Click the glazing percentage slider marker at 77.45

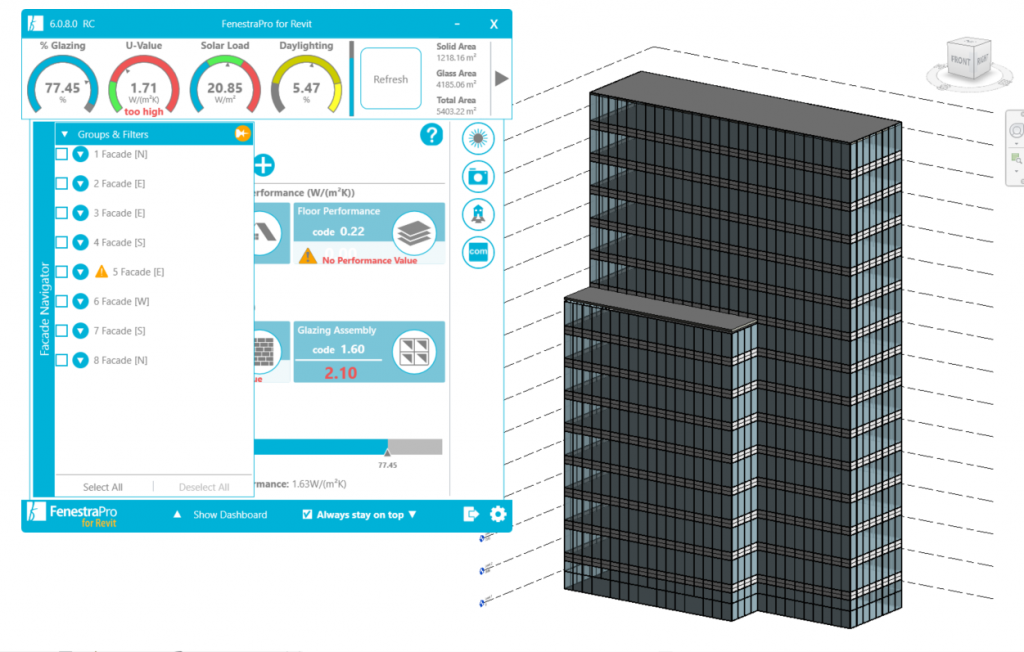tap(387, 452)
